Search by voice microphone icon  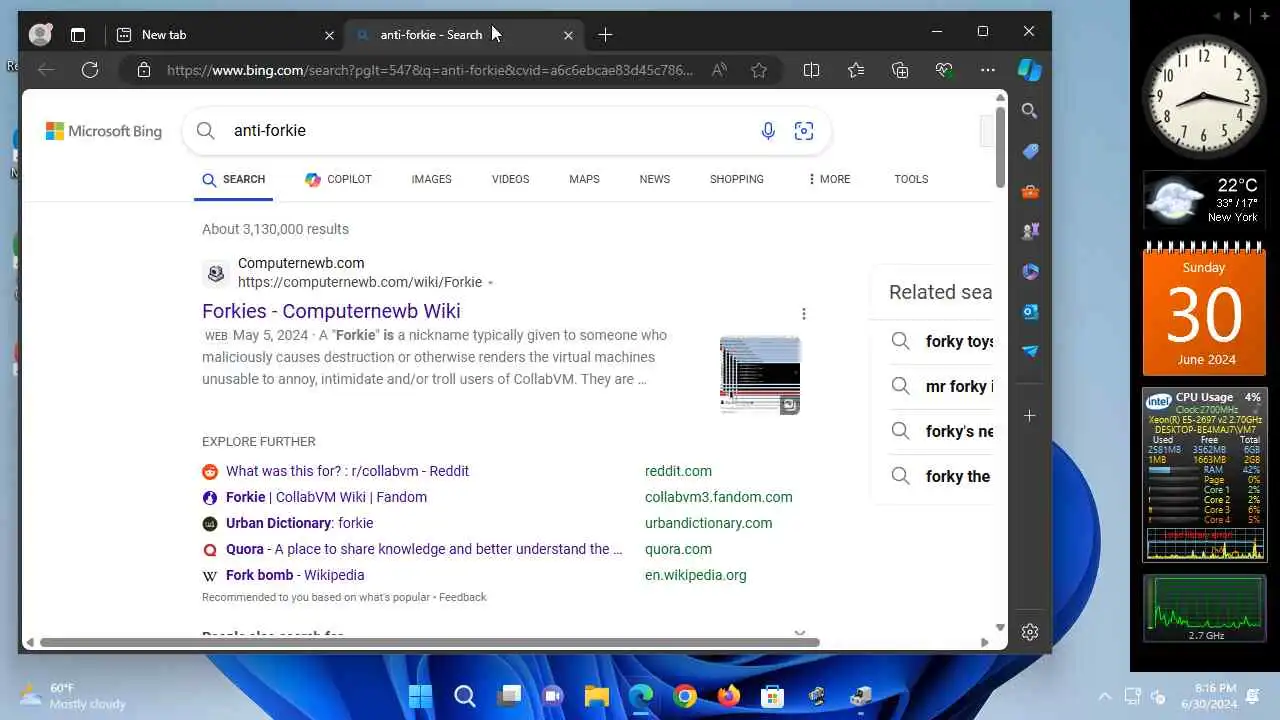[768, 131]
